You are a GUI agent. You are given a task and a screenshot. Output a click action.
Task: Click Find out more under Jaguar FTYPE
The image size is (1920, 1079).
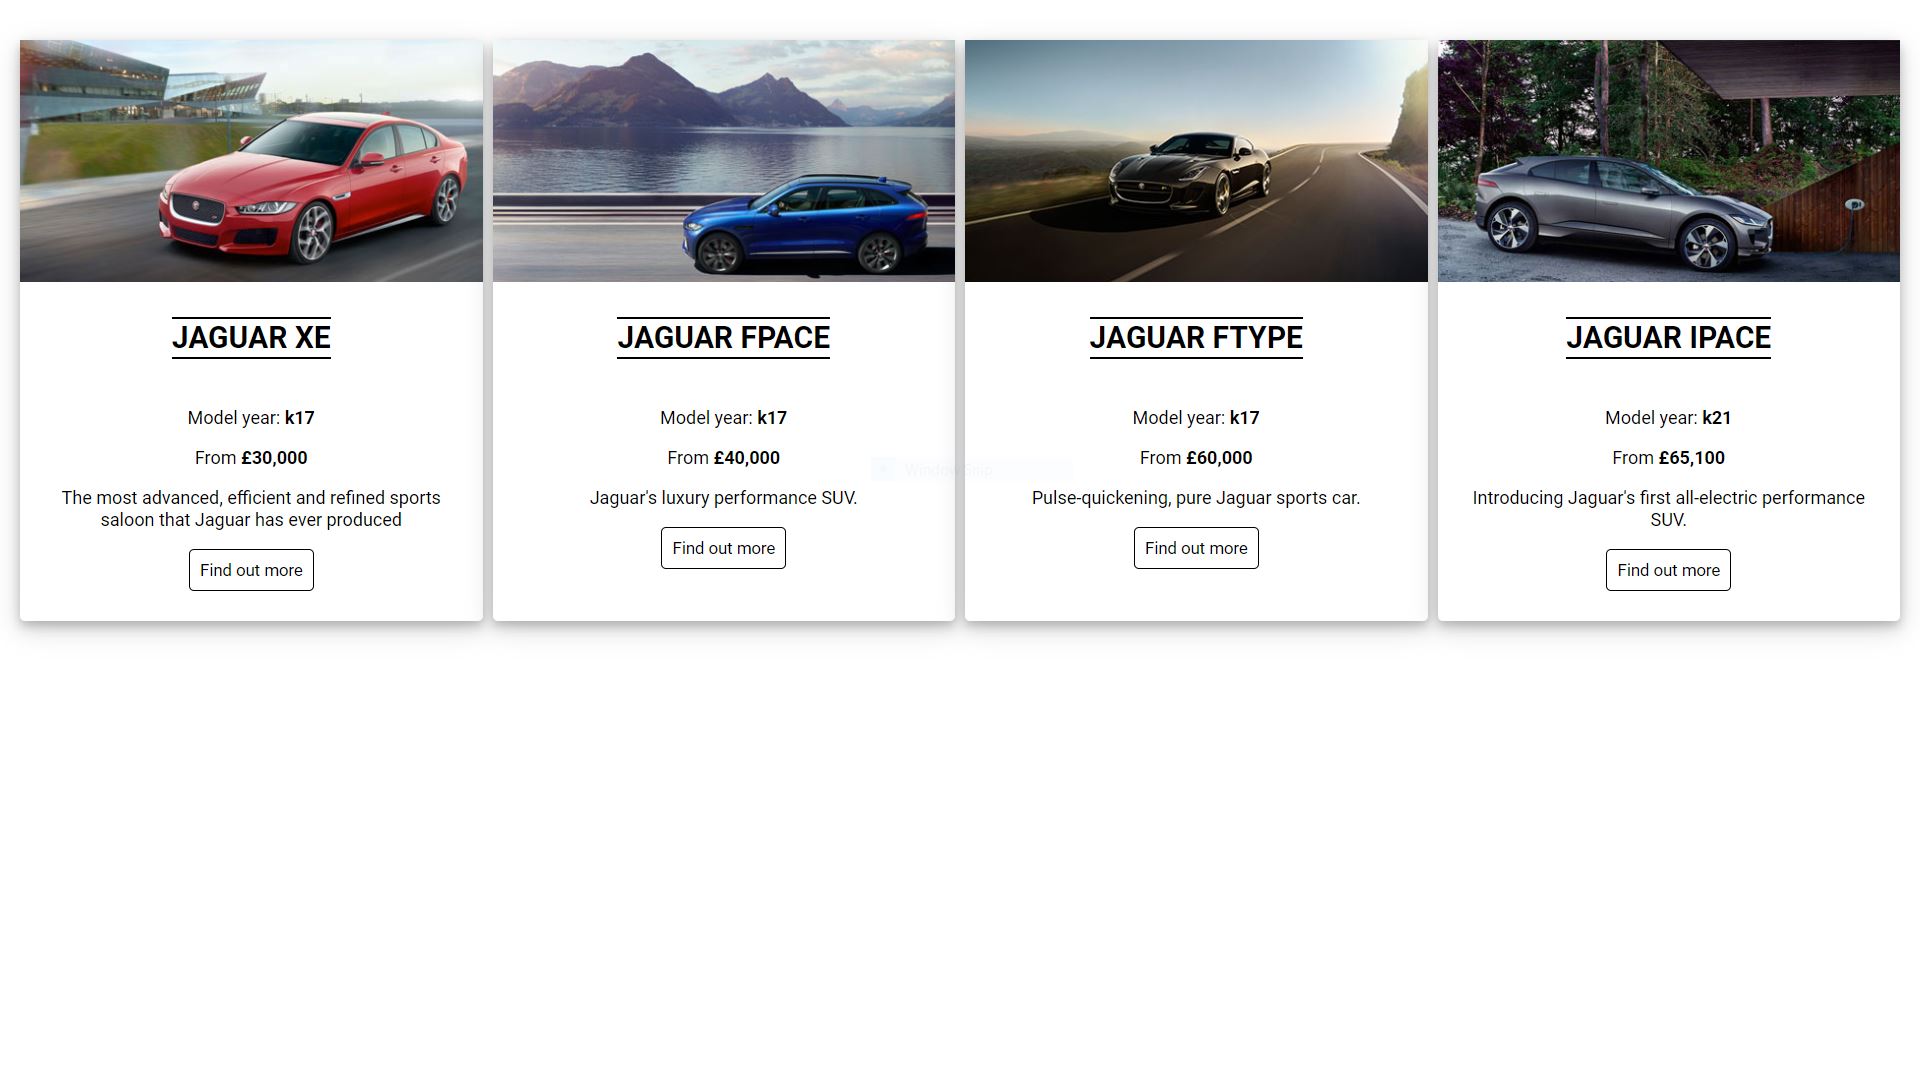click(x=1196, y=548)
